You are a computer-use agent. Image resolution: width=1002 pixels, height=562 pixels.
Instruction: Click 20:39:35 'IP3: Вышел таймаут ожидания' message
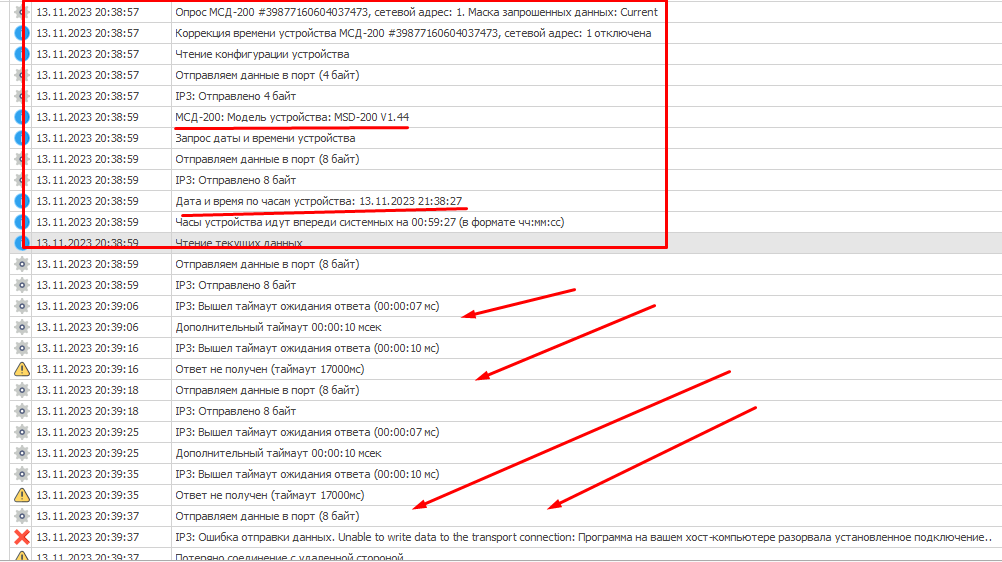pyautogui.click(x=307, y=474)
